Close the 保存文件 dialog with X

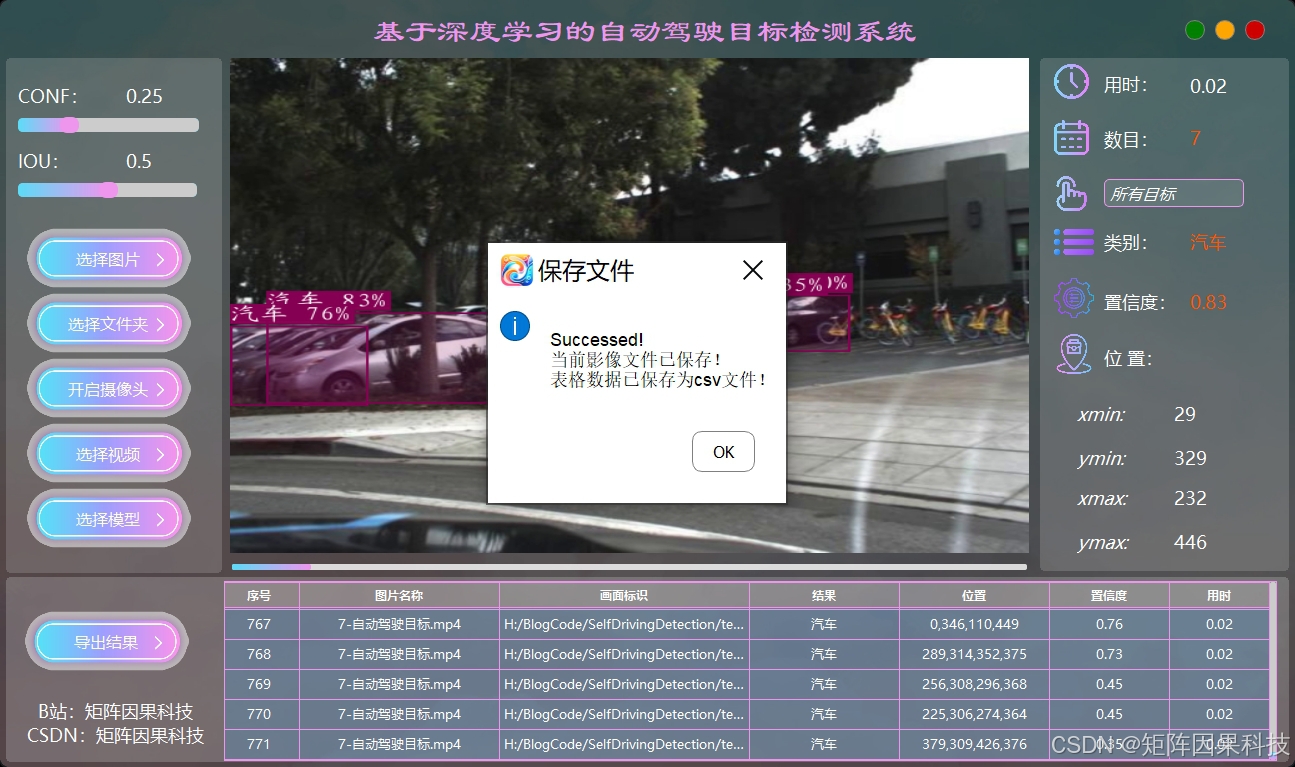[x=753, y=270]
